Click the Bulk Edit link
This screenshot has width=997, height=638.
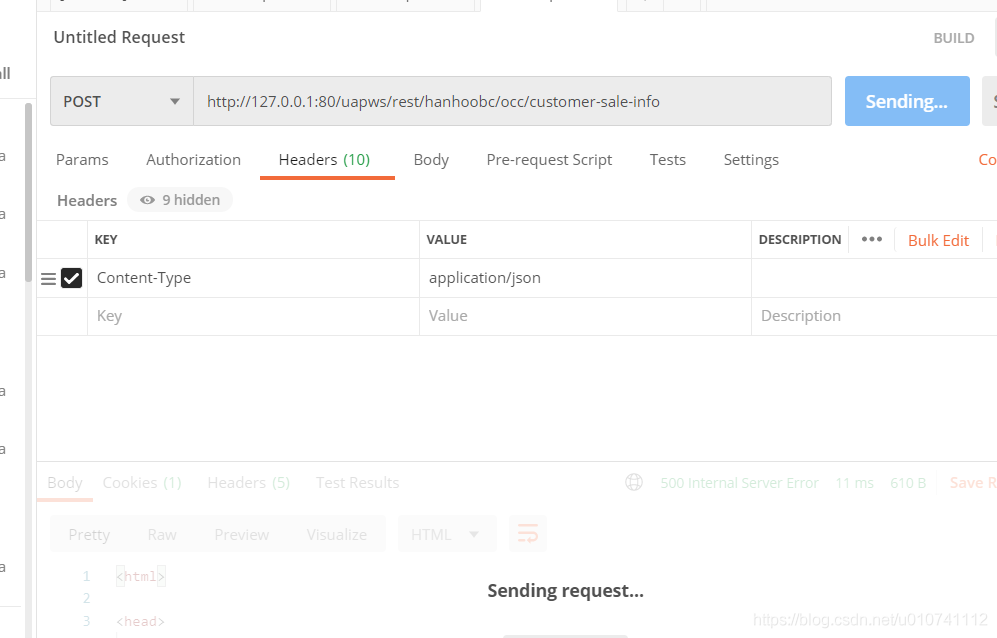tap(938, 240)
